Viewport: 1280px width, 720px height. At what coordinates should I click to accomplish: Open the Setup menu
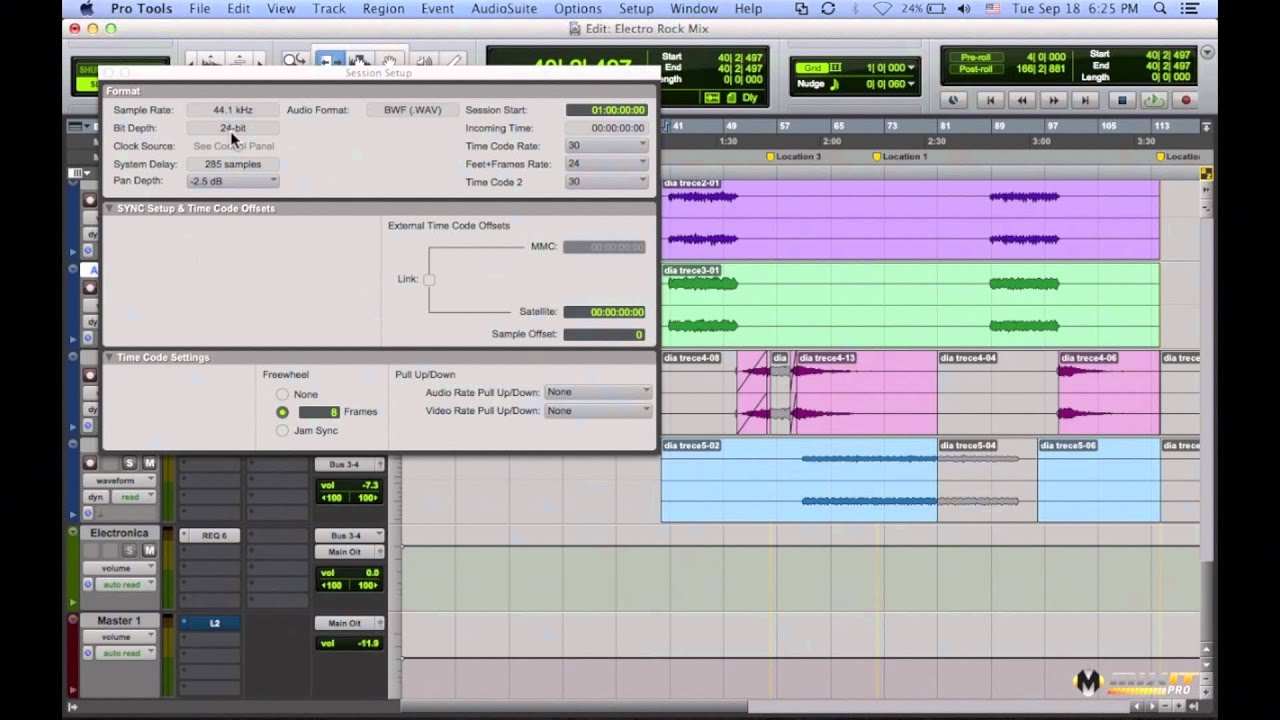[636, 9]
